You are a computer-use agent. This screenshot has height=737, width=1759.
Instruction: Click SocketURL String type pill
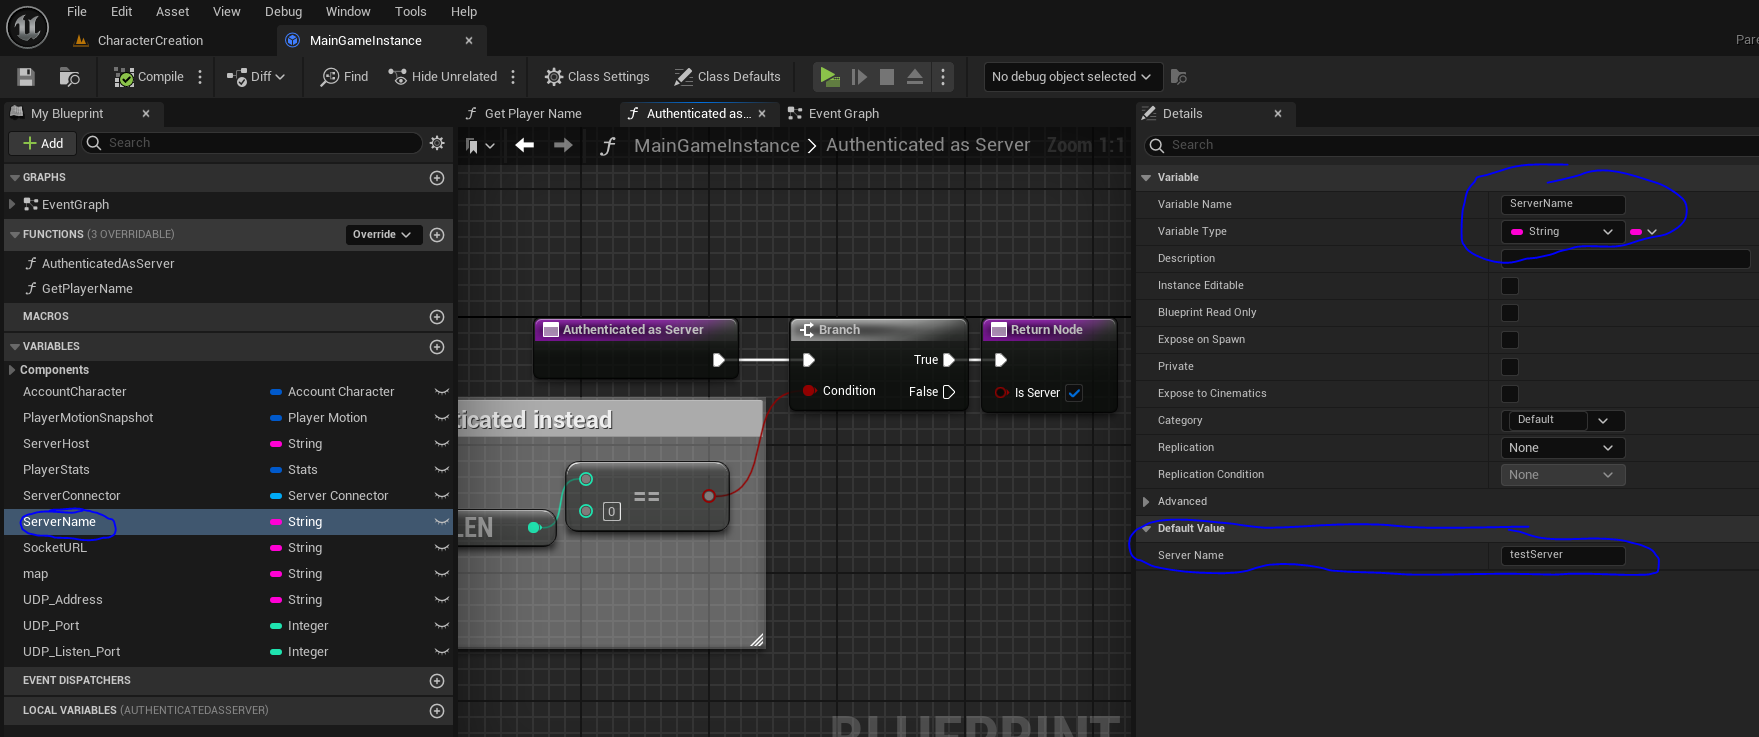(x=277, y=548)
